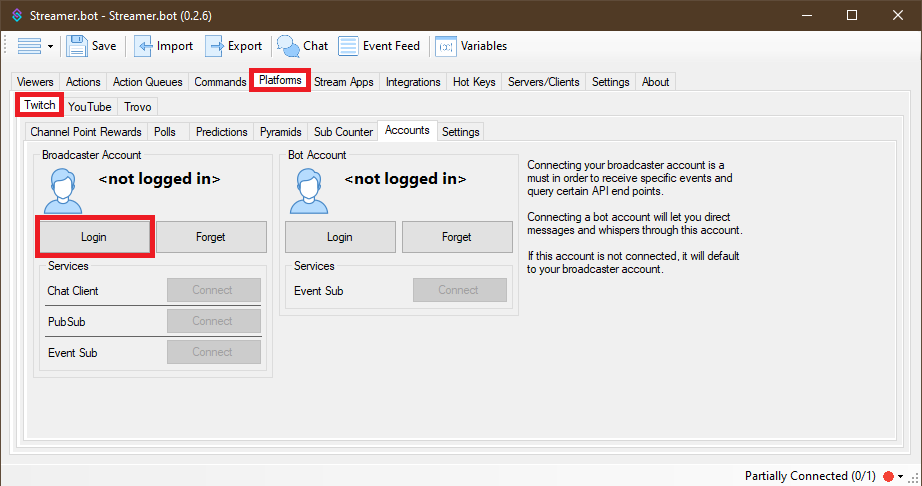Click the Export toolbar button
922x486 pixels.
point(233,46)
